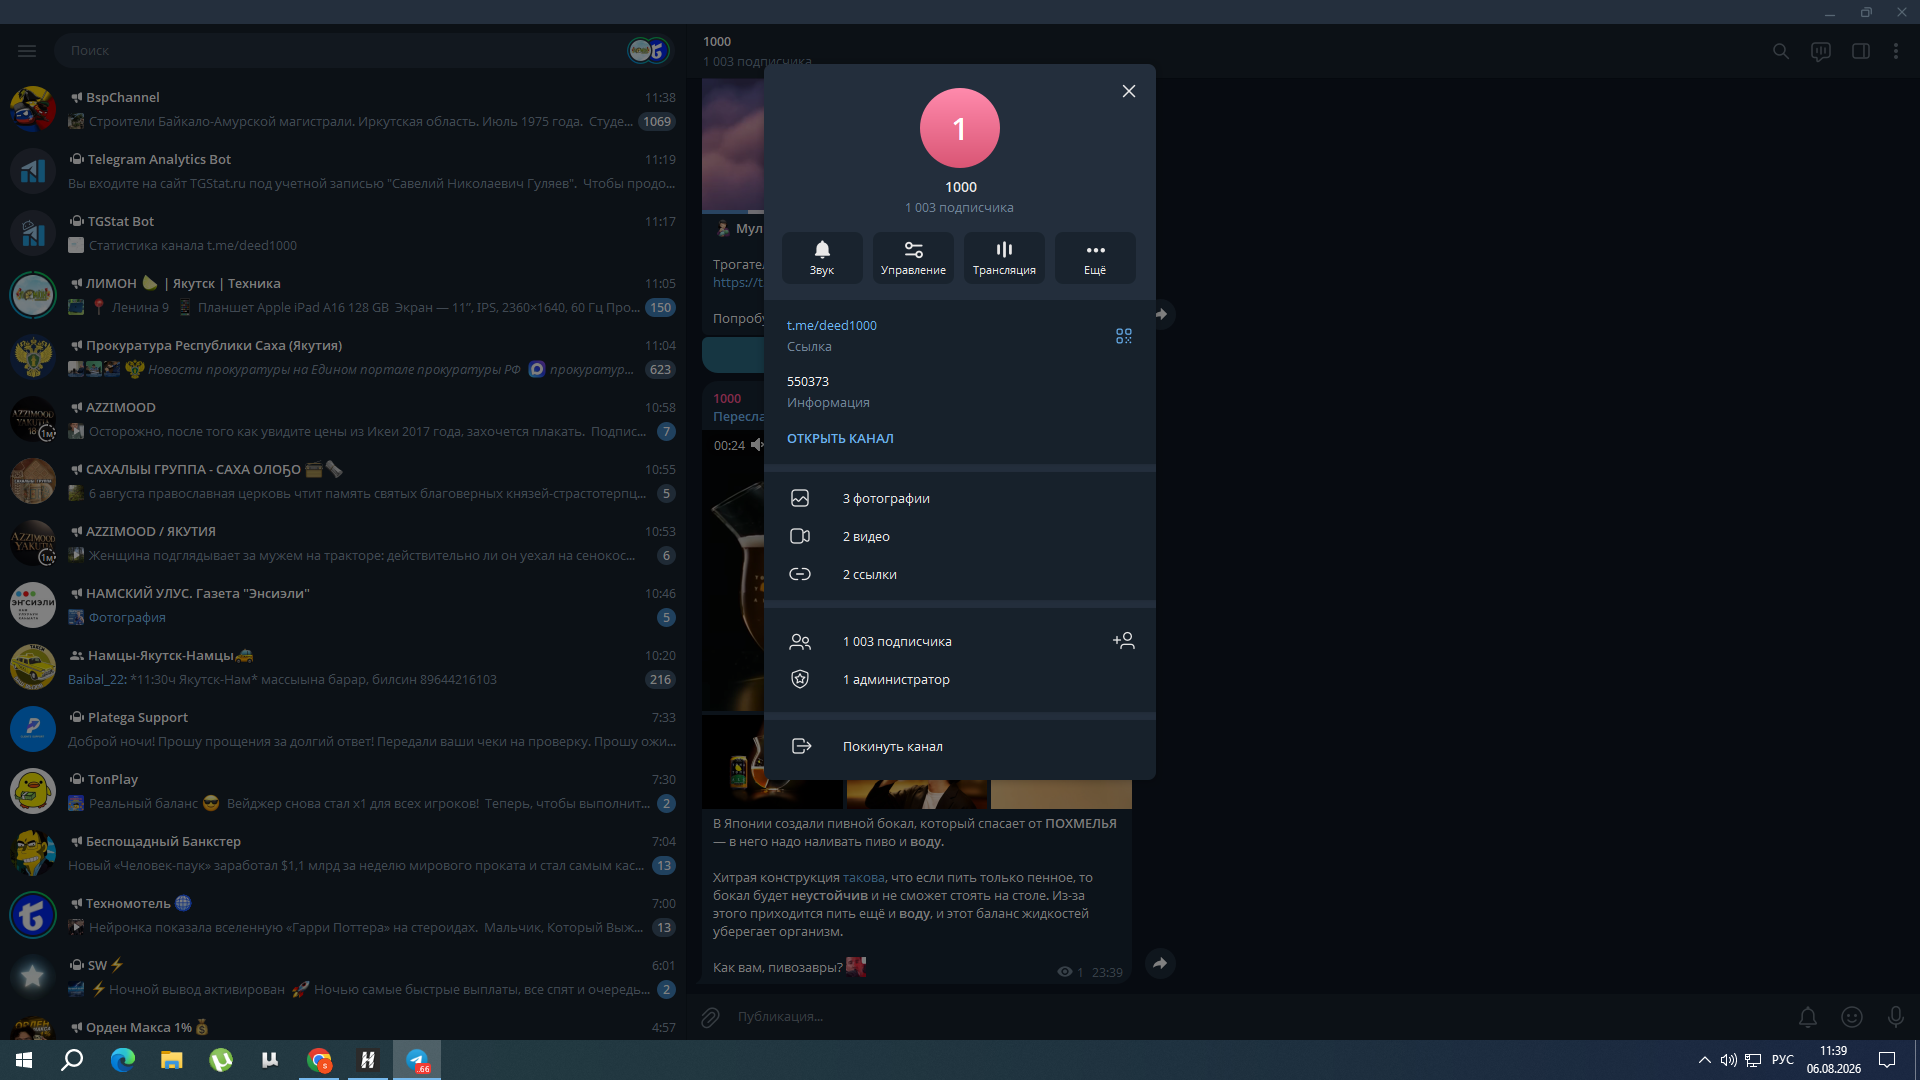The height and width of the screenshot is (1080, 1920).
Task: Open the Орден Макса 1% channel
Action: coord(342,1025)
